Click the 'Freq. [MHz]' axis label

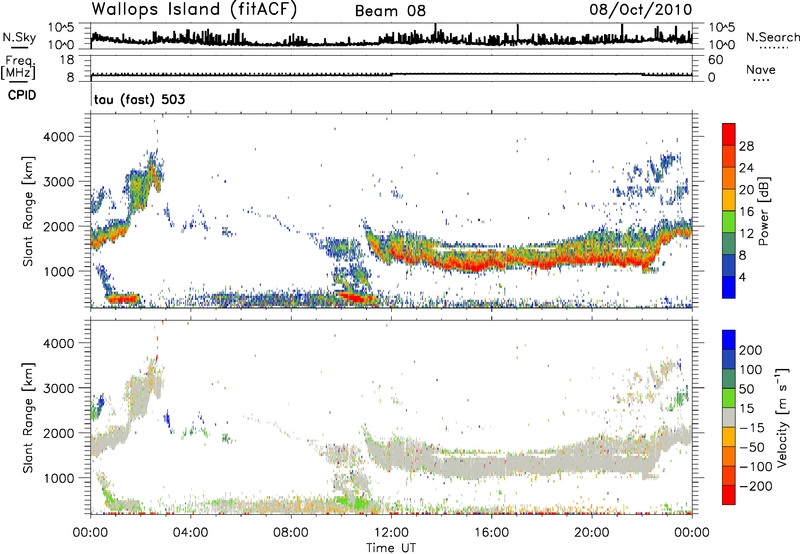[x=18, y=68]
